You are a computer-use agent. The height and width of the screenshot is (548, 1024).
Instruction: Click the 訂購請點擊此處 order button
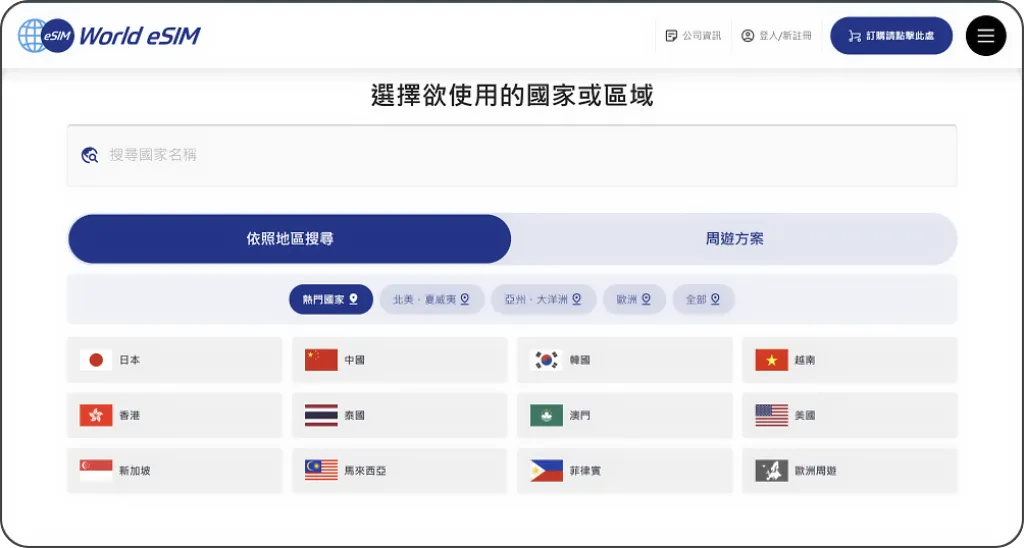pyautogui.click(x=891, y=36)
